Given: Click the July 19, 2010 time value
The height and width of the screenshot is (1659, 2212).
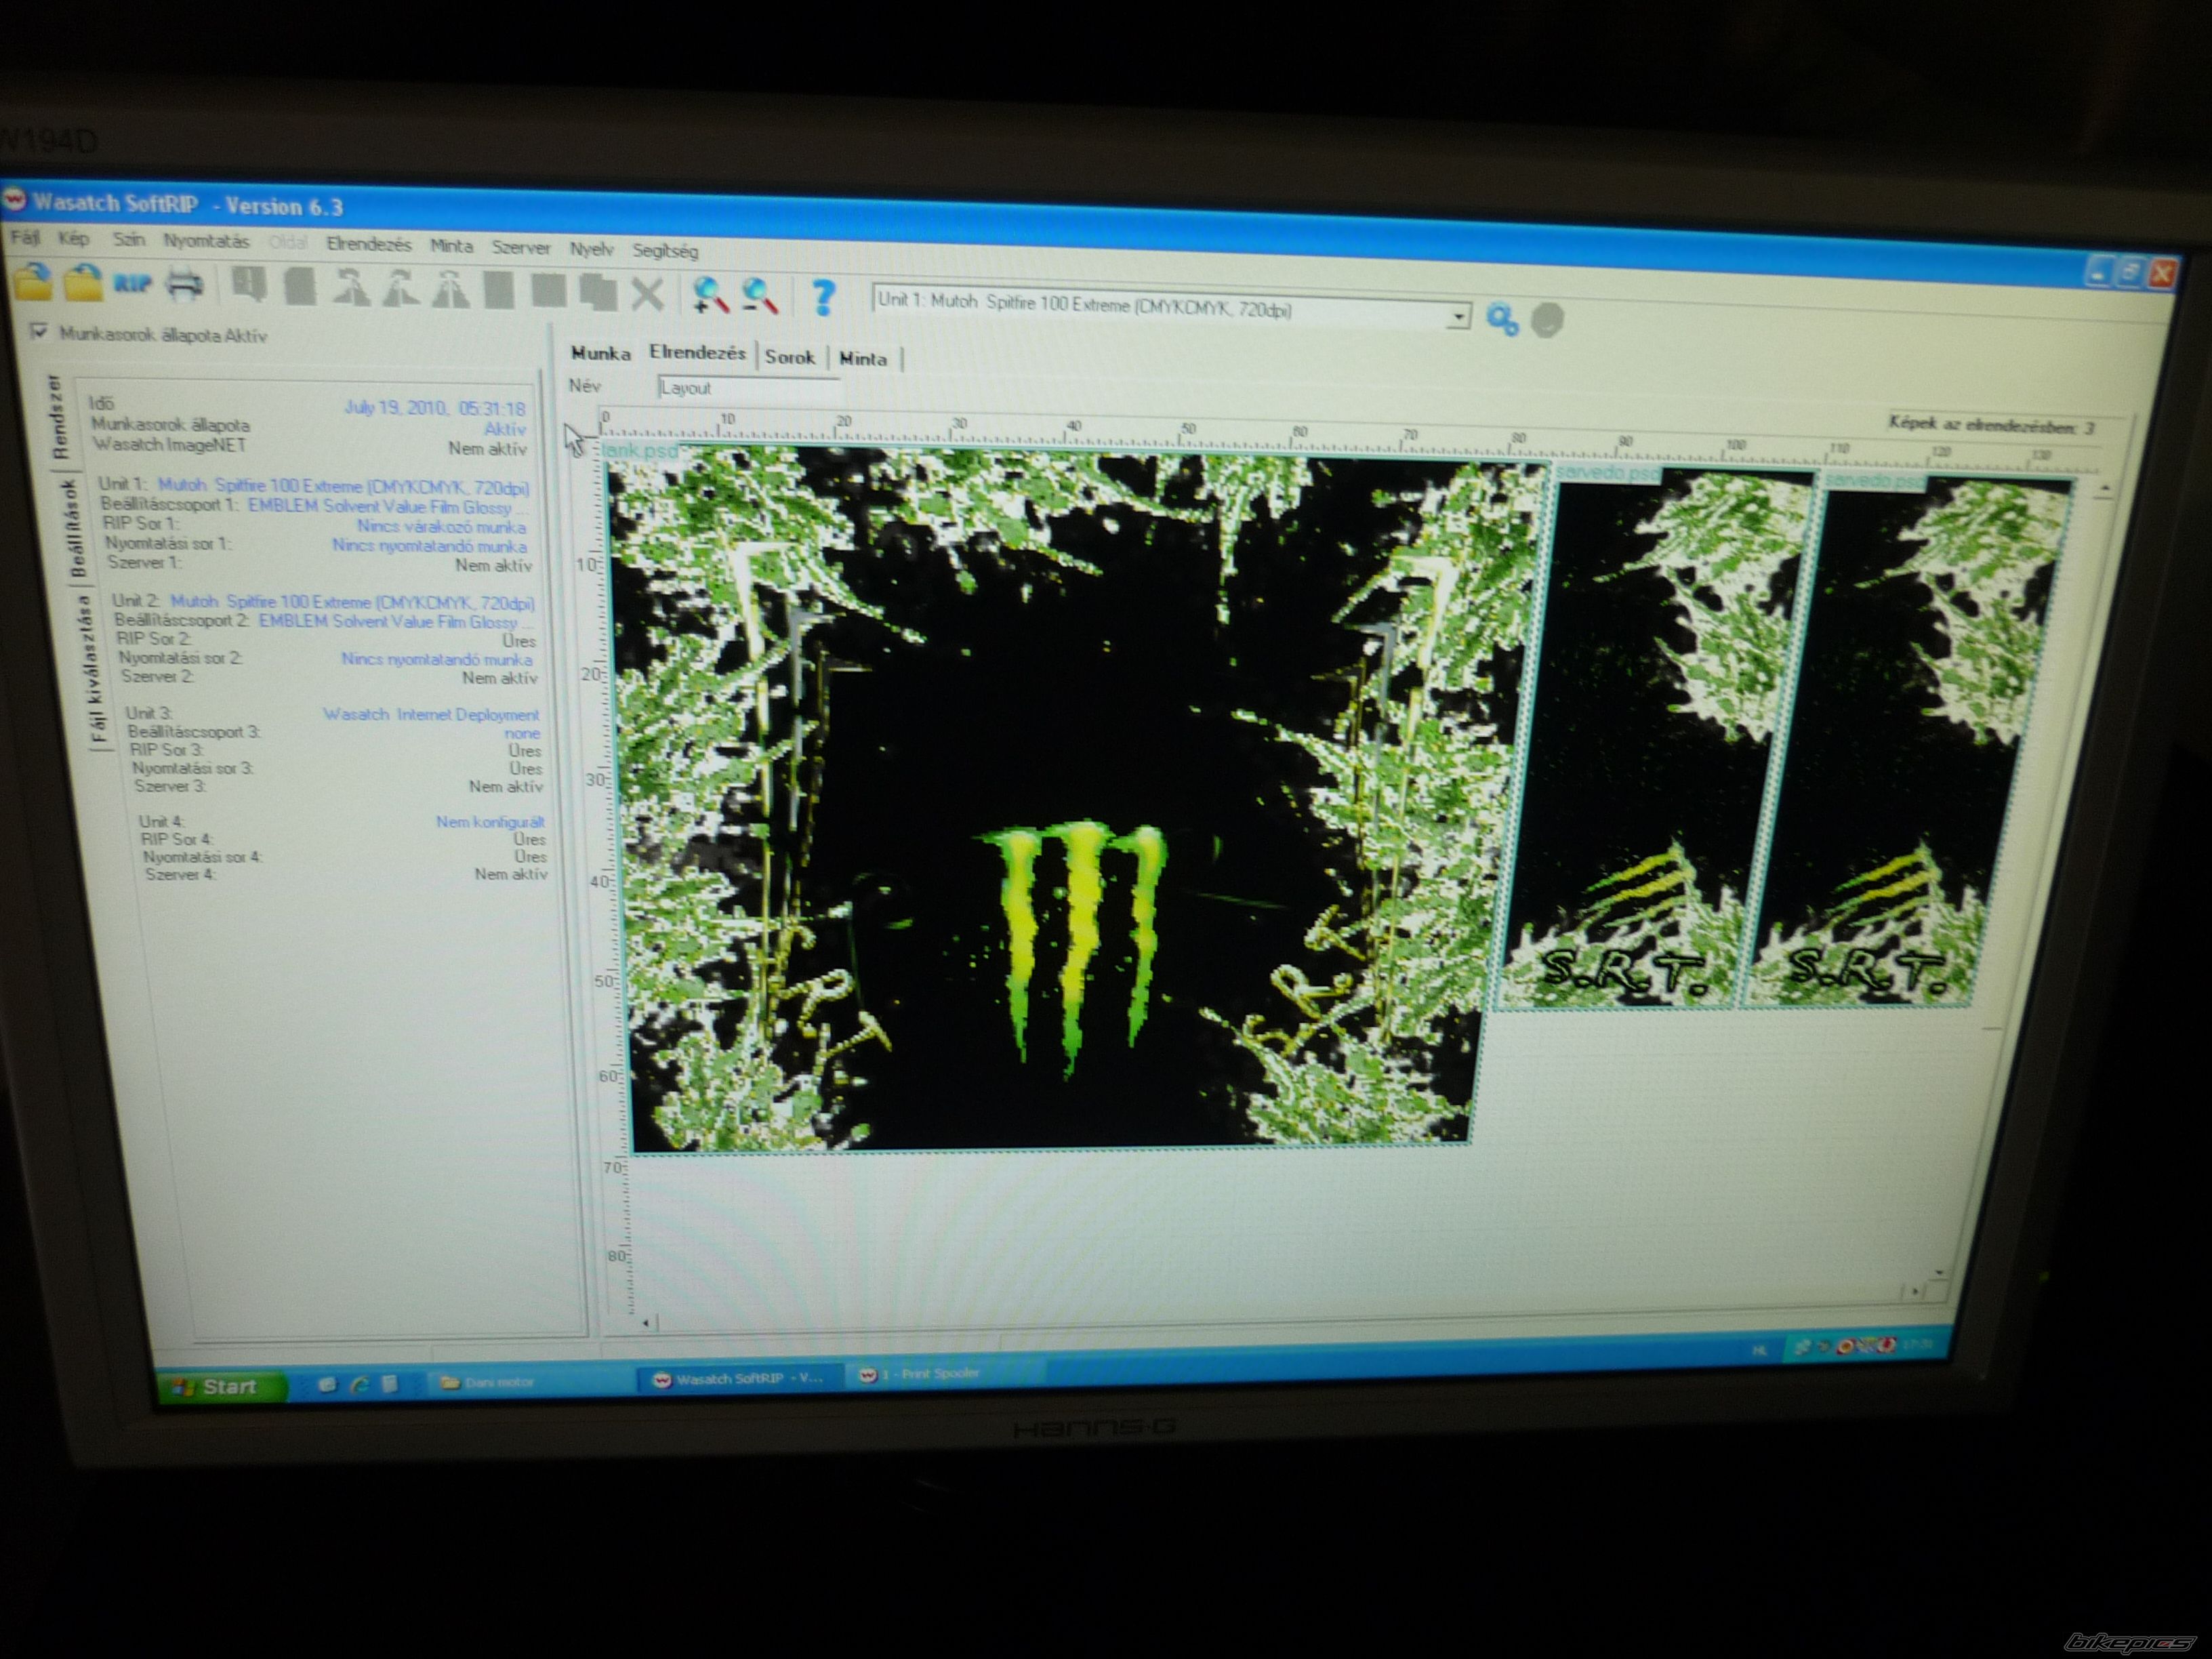Looking at the screenshot, I should pos(435,408).
